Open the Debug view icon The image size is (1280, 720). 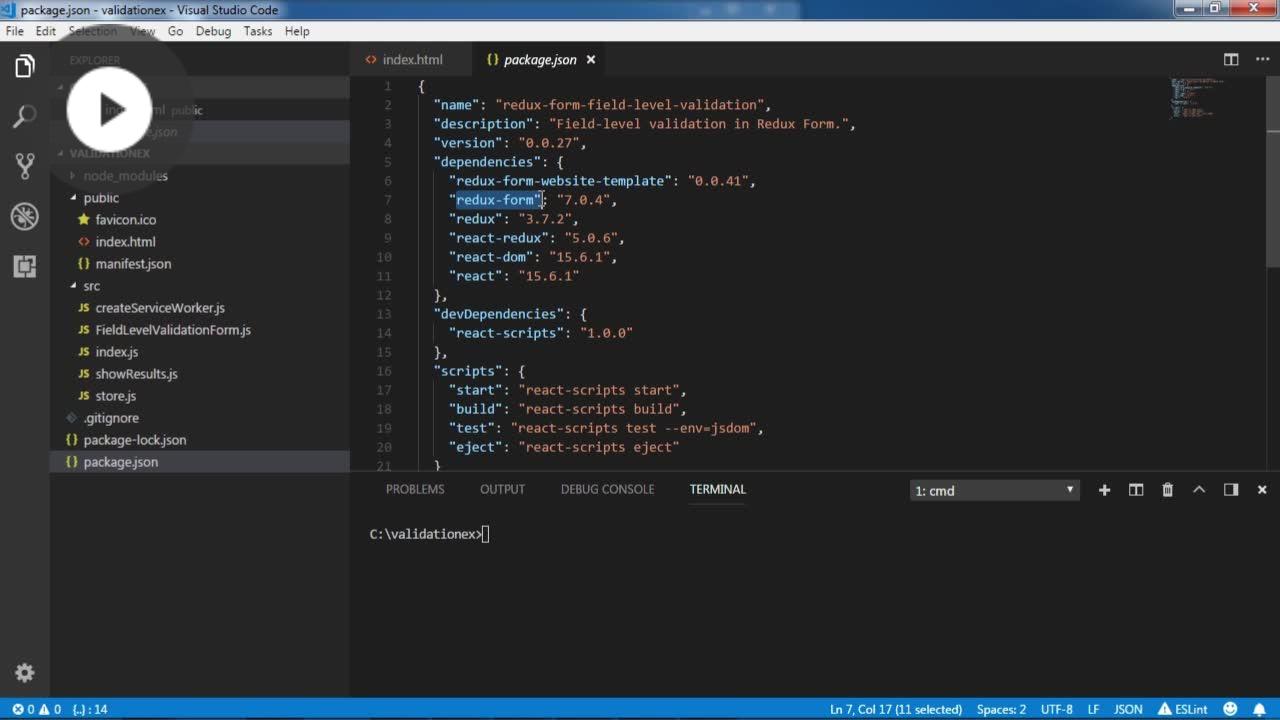[25, 216]
